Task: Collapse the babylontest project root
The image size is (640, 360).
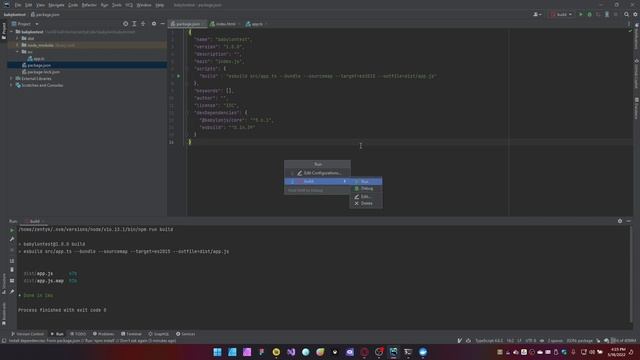Action: pos(12,31)
